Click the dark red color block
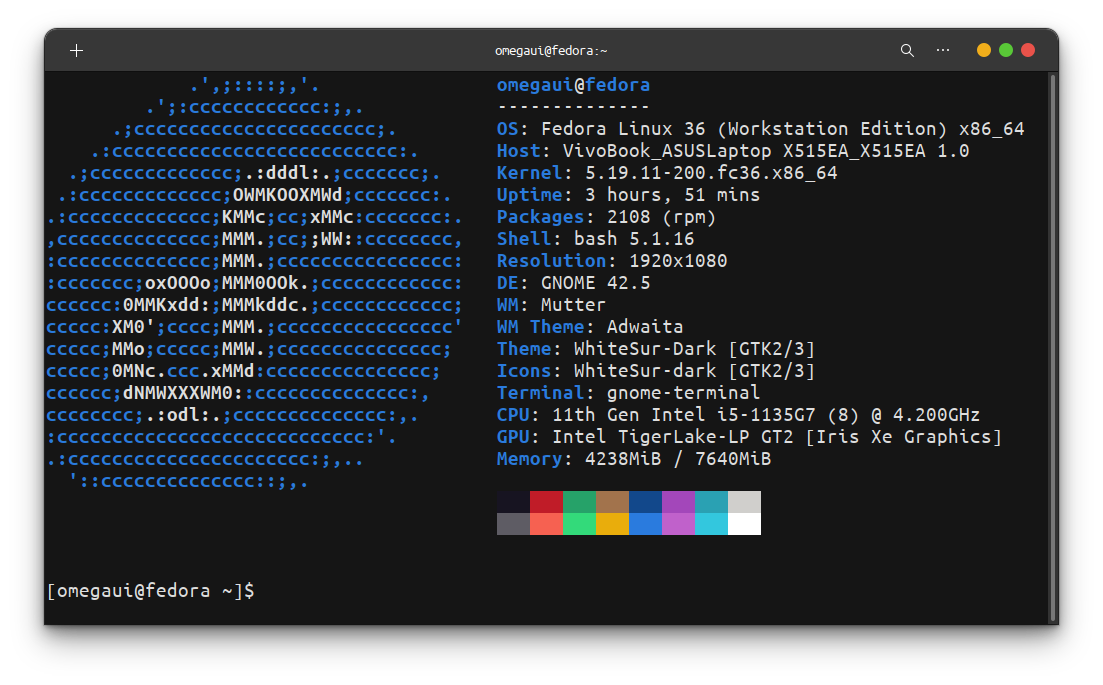This screenshot has height=685, width=1103. point(547,502)
